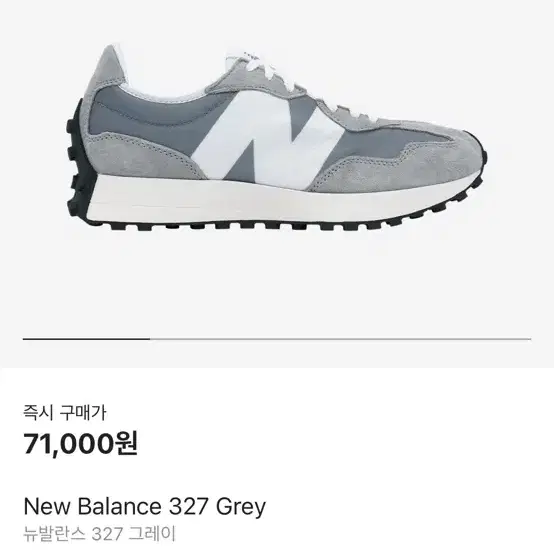This screenshot has width=554, height=554.
Task: Click the empty grey area beneath sneaker
Action: click(x=277, y=283)
